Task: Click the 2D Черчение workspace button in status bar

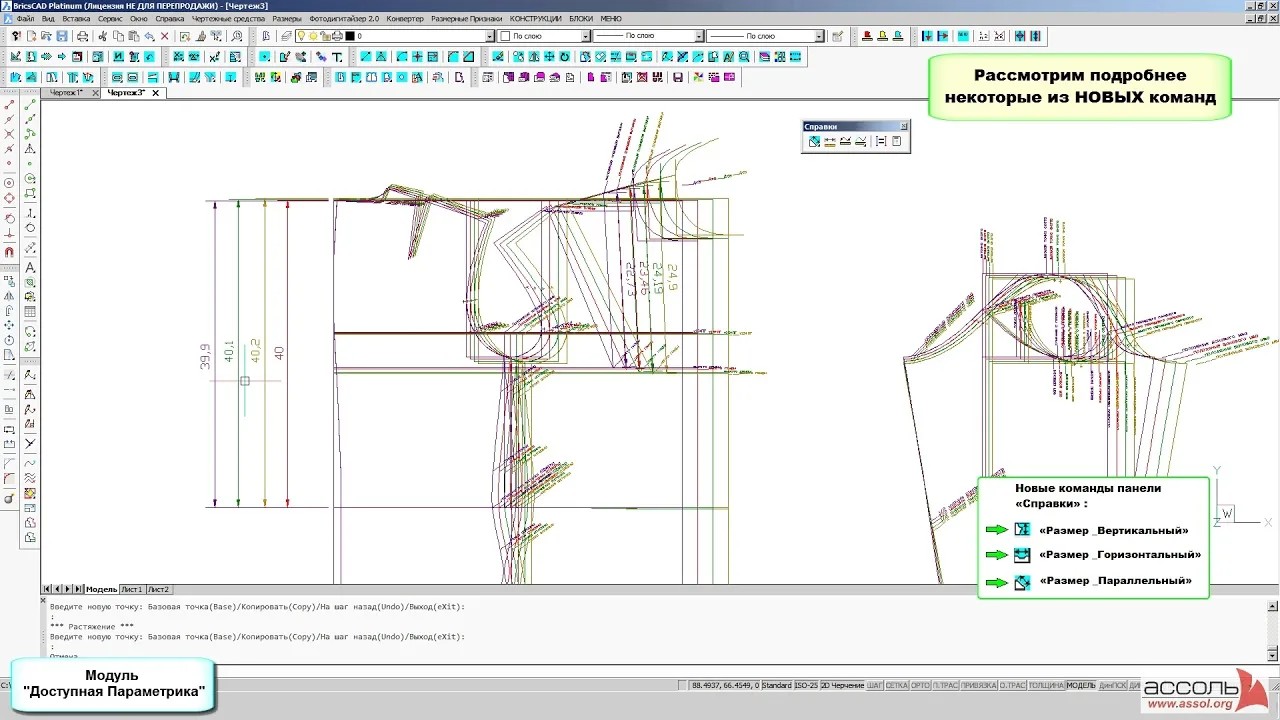Action: 842,685
